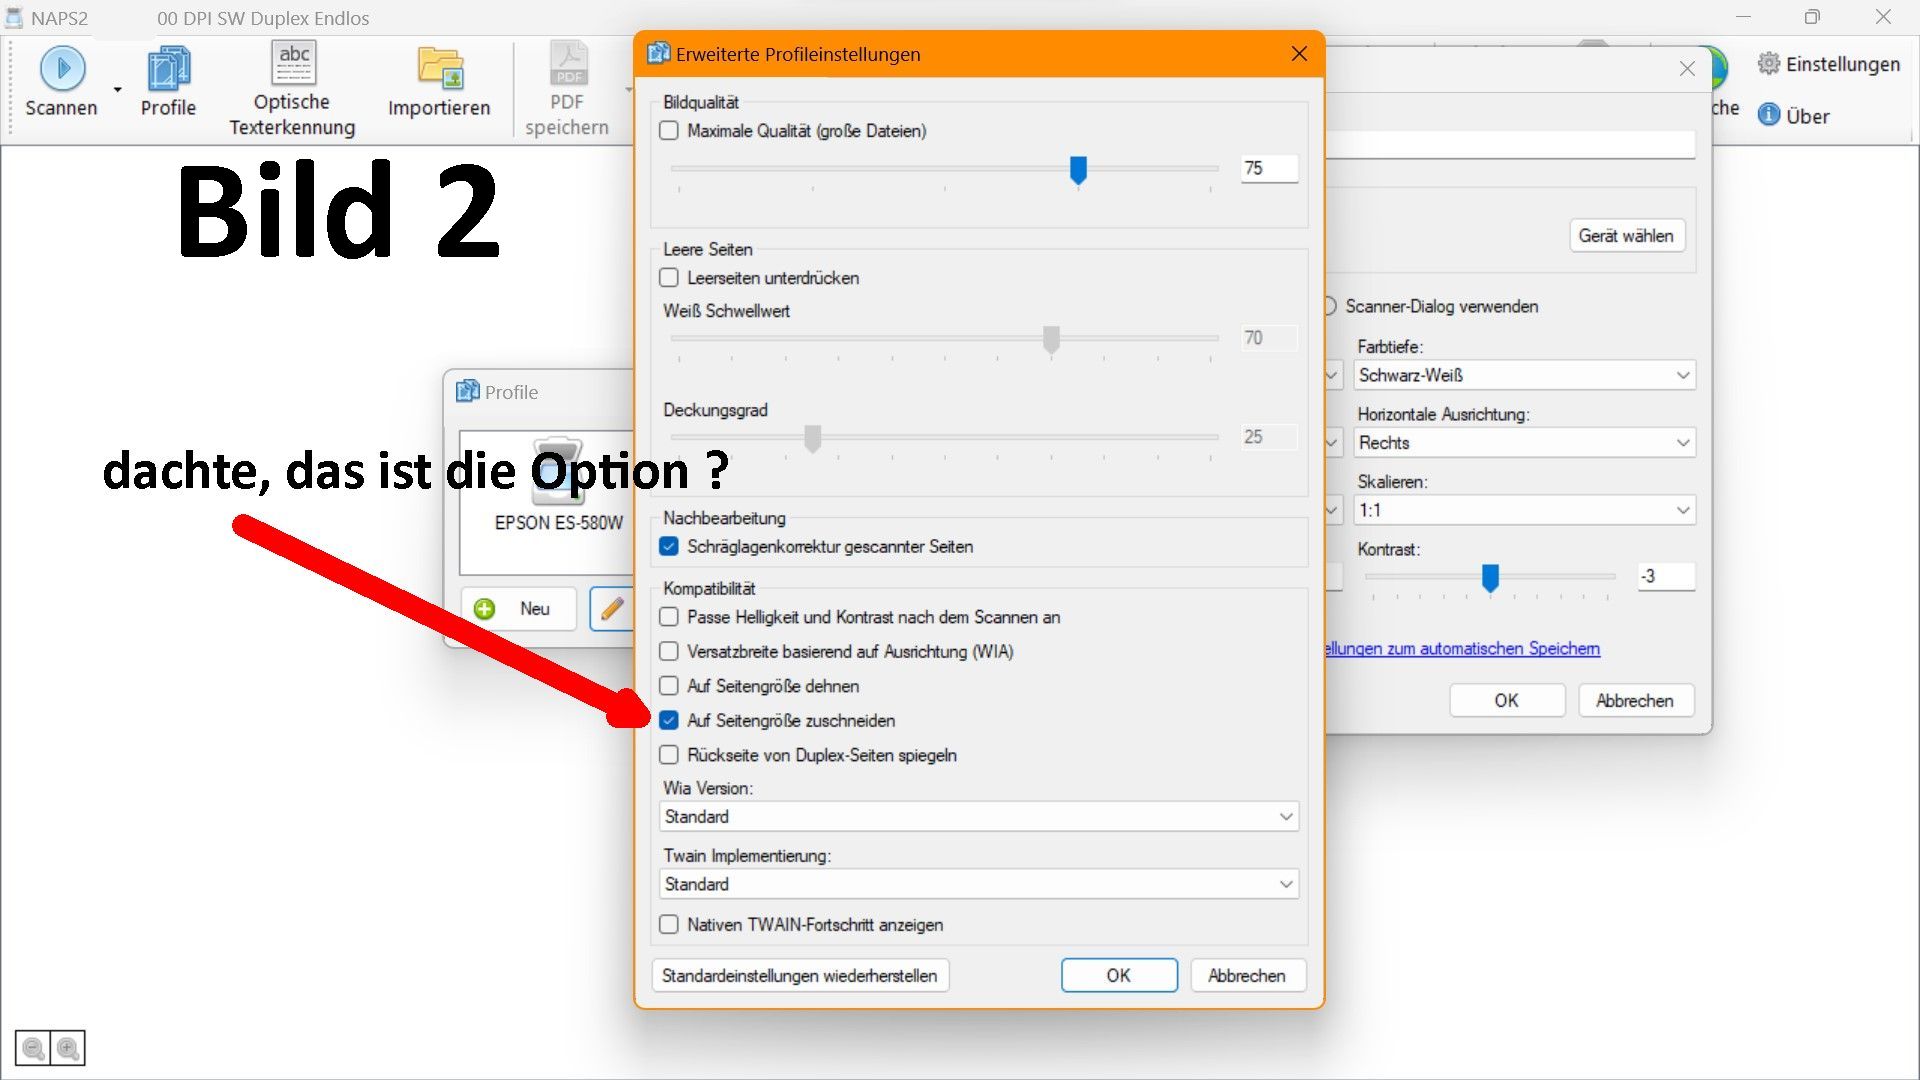The height and width of the screenshot is (1080, 1920).
Task: Click the Scannen play icon
Action: [62, 68]
